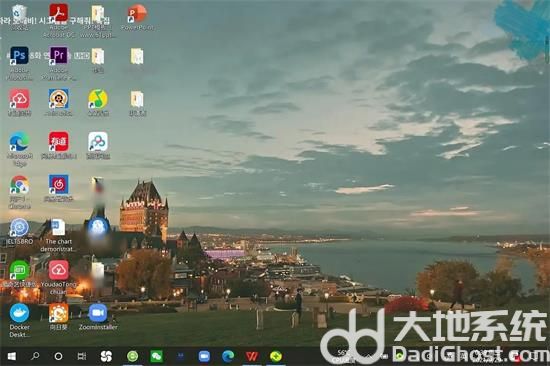Image resolution: width=550 pixels, height=366 pixels.
Task: Open the folder right of QQ Music
Action: click(137, 99)
